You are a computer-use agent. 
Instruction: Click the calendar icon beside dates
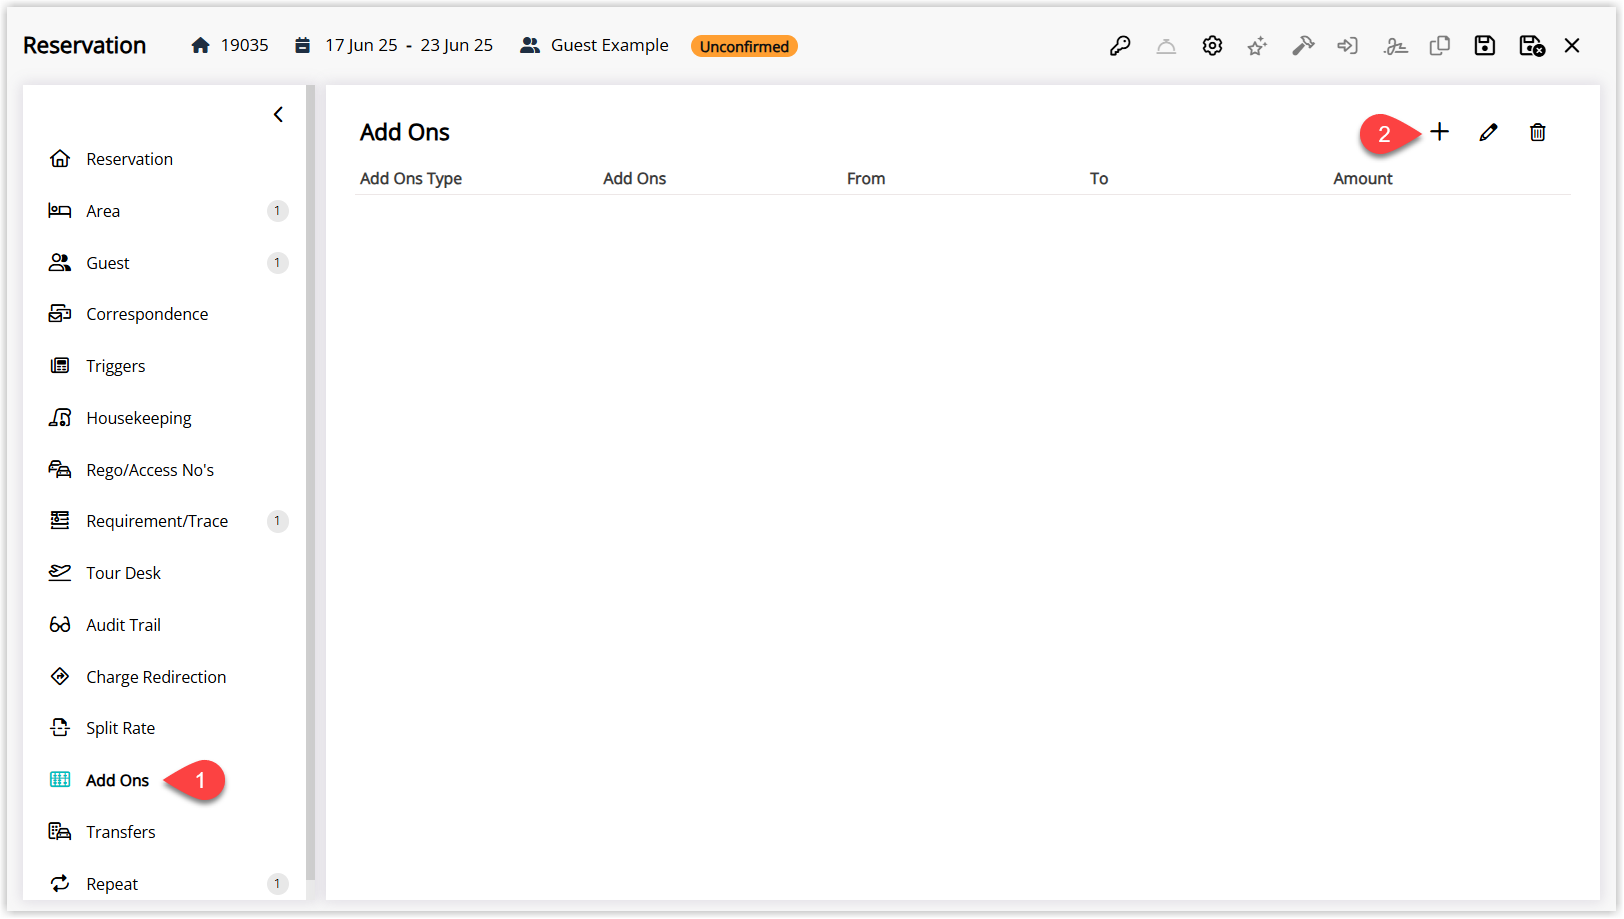[302, 45]
